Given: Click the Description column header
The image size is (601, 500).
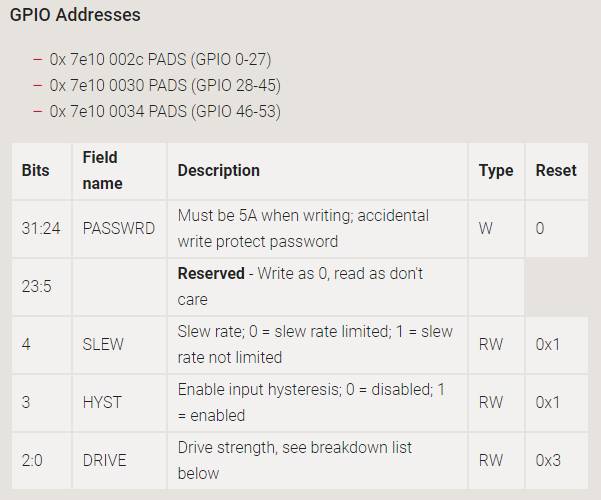Looking at the screenshot, I should tap(218, 171).
